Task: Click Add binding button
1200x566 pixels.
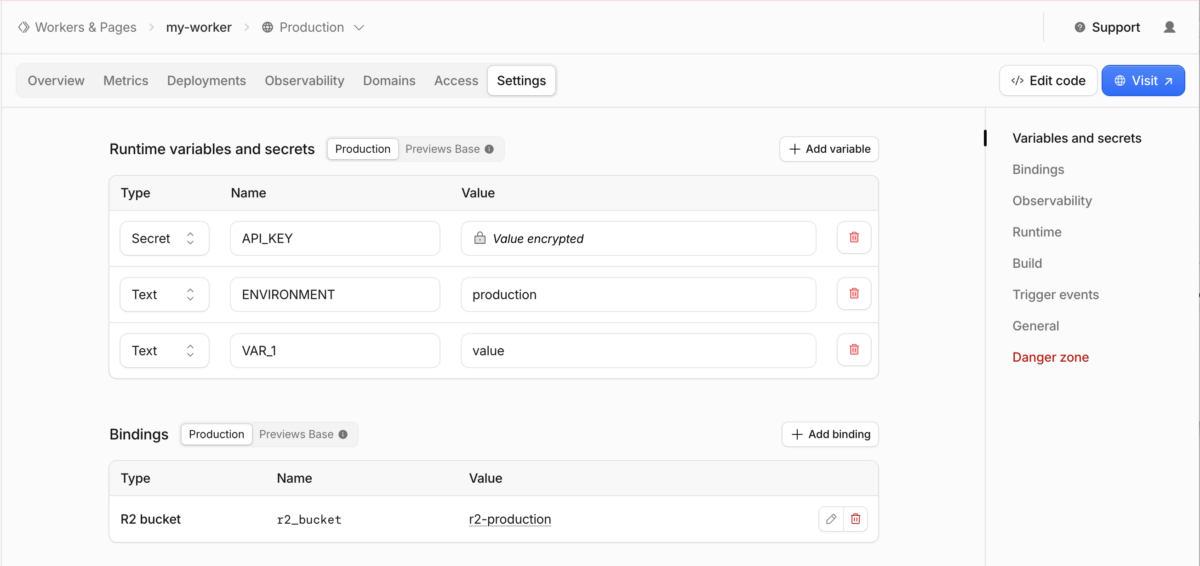Action: tap(830, 434)
